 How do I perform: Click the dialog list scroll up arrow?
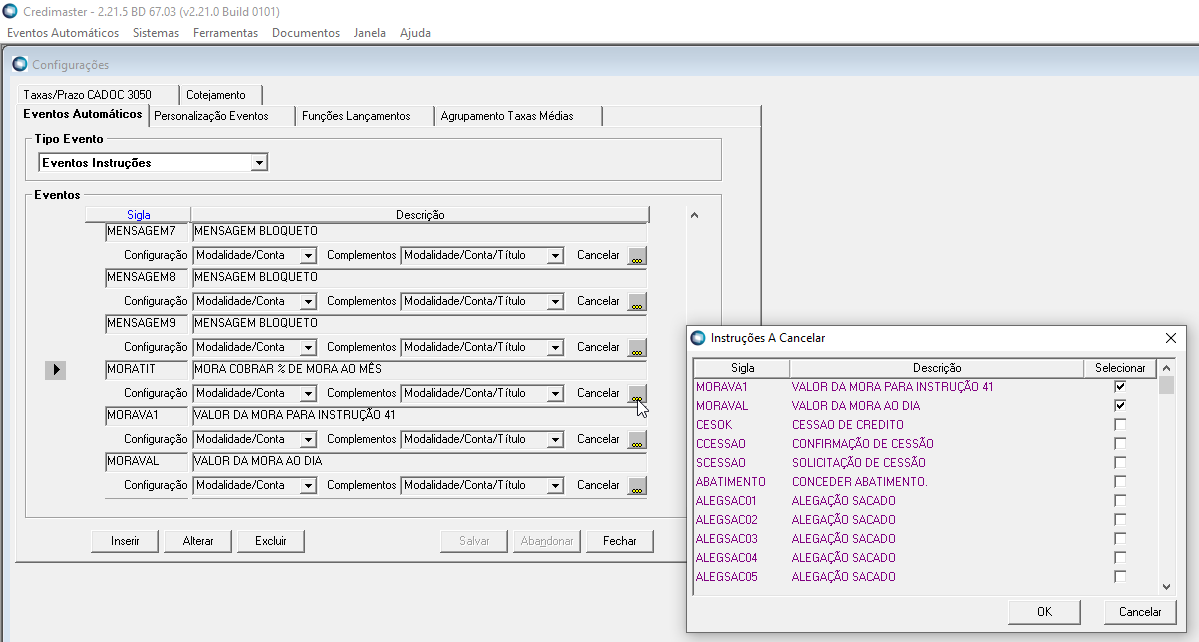coord(1166,368)
